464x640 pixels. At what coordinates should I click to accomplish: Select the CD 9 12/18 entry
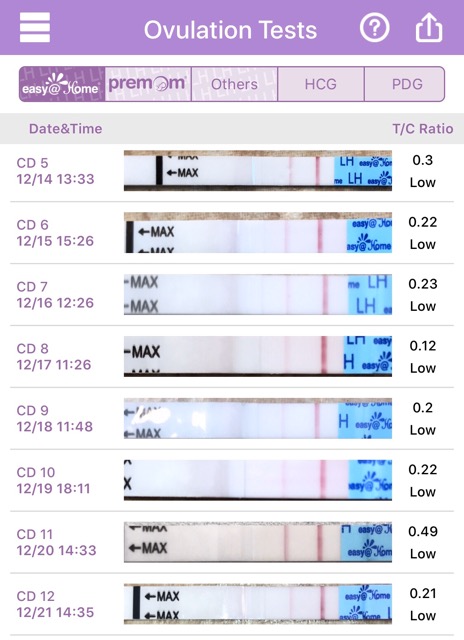pyautogui.click(x=232, y=418)
